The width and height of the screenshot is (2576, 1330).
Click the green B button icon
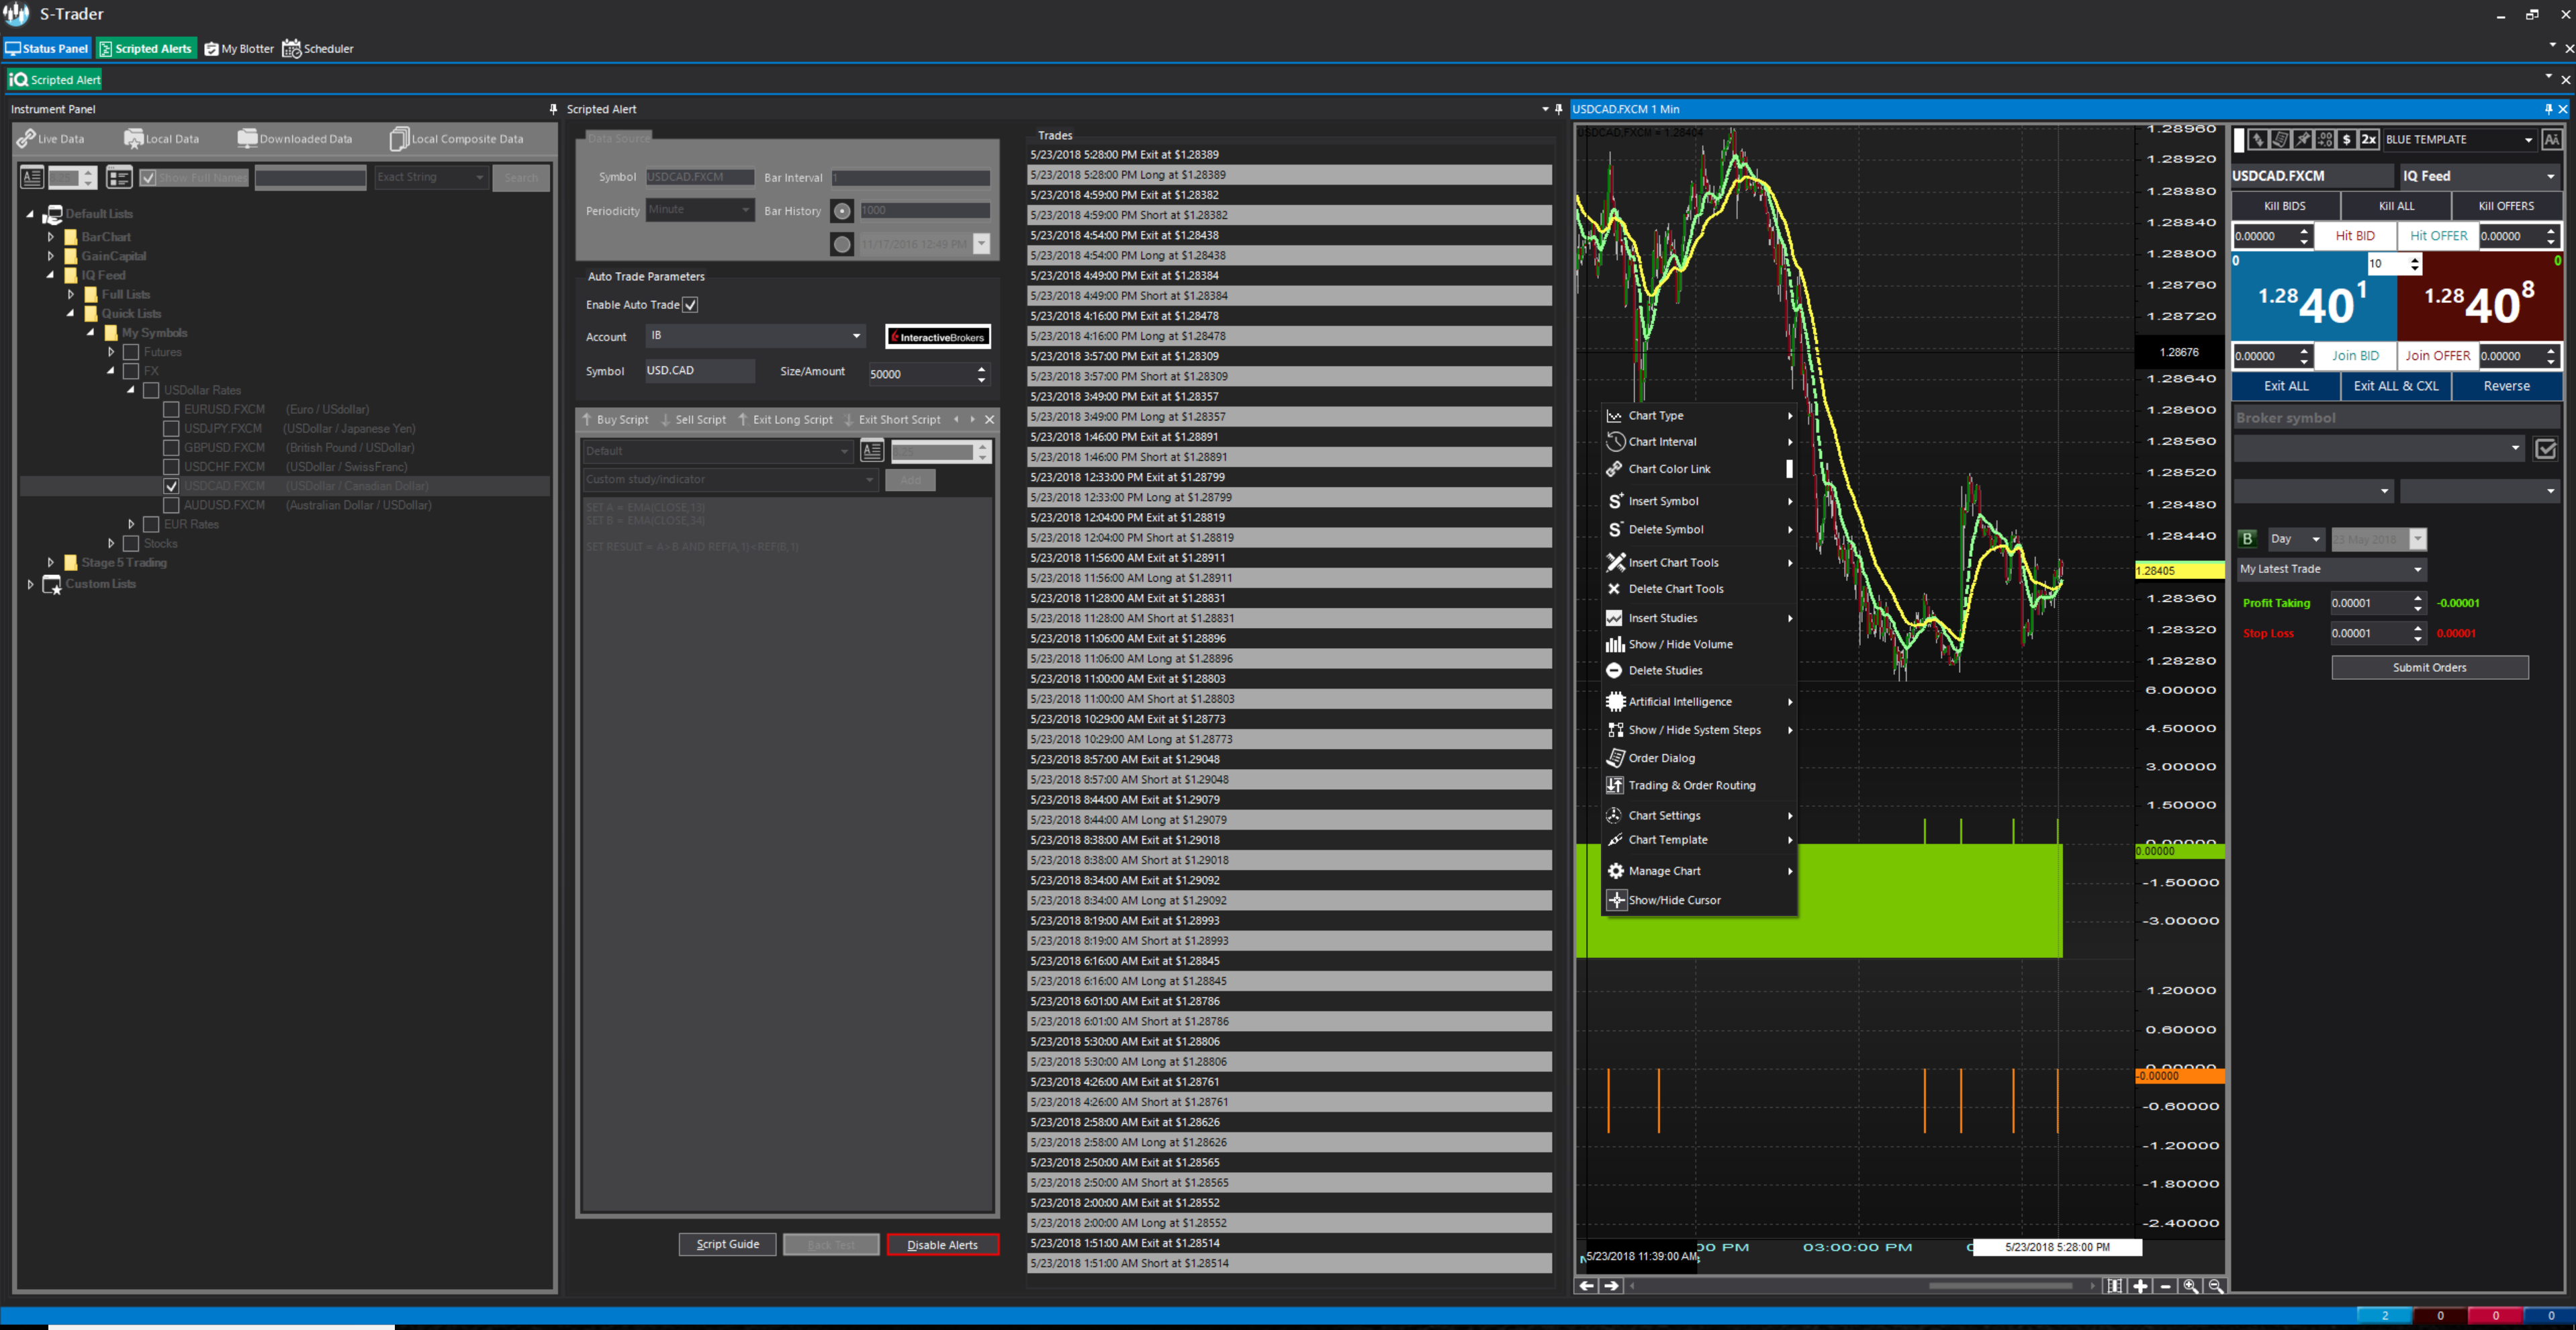coord(2247,539)
